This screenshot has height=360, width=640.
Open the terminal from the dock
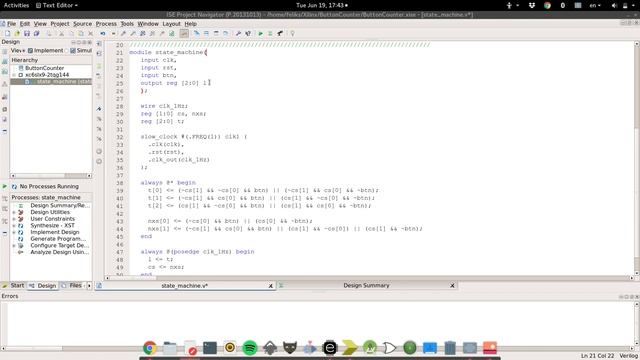point(210,348)
